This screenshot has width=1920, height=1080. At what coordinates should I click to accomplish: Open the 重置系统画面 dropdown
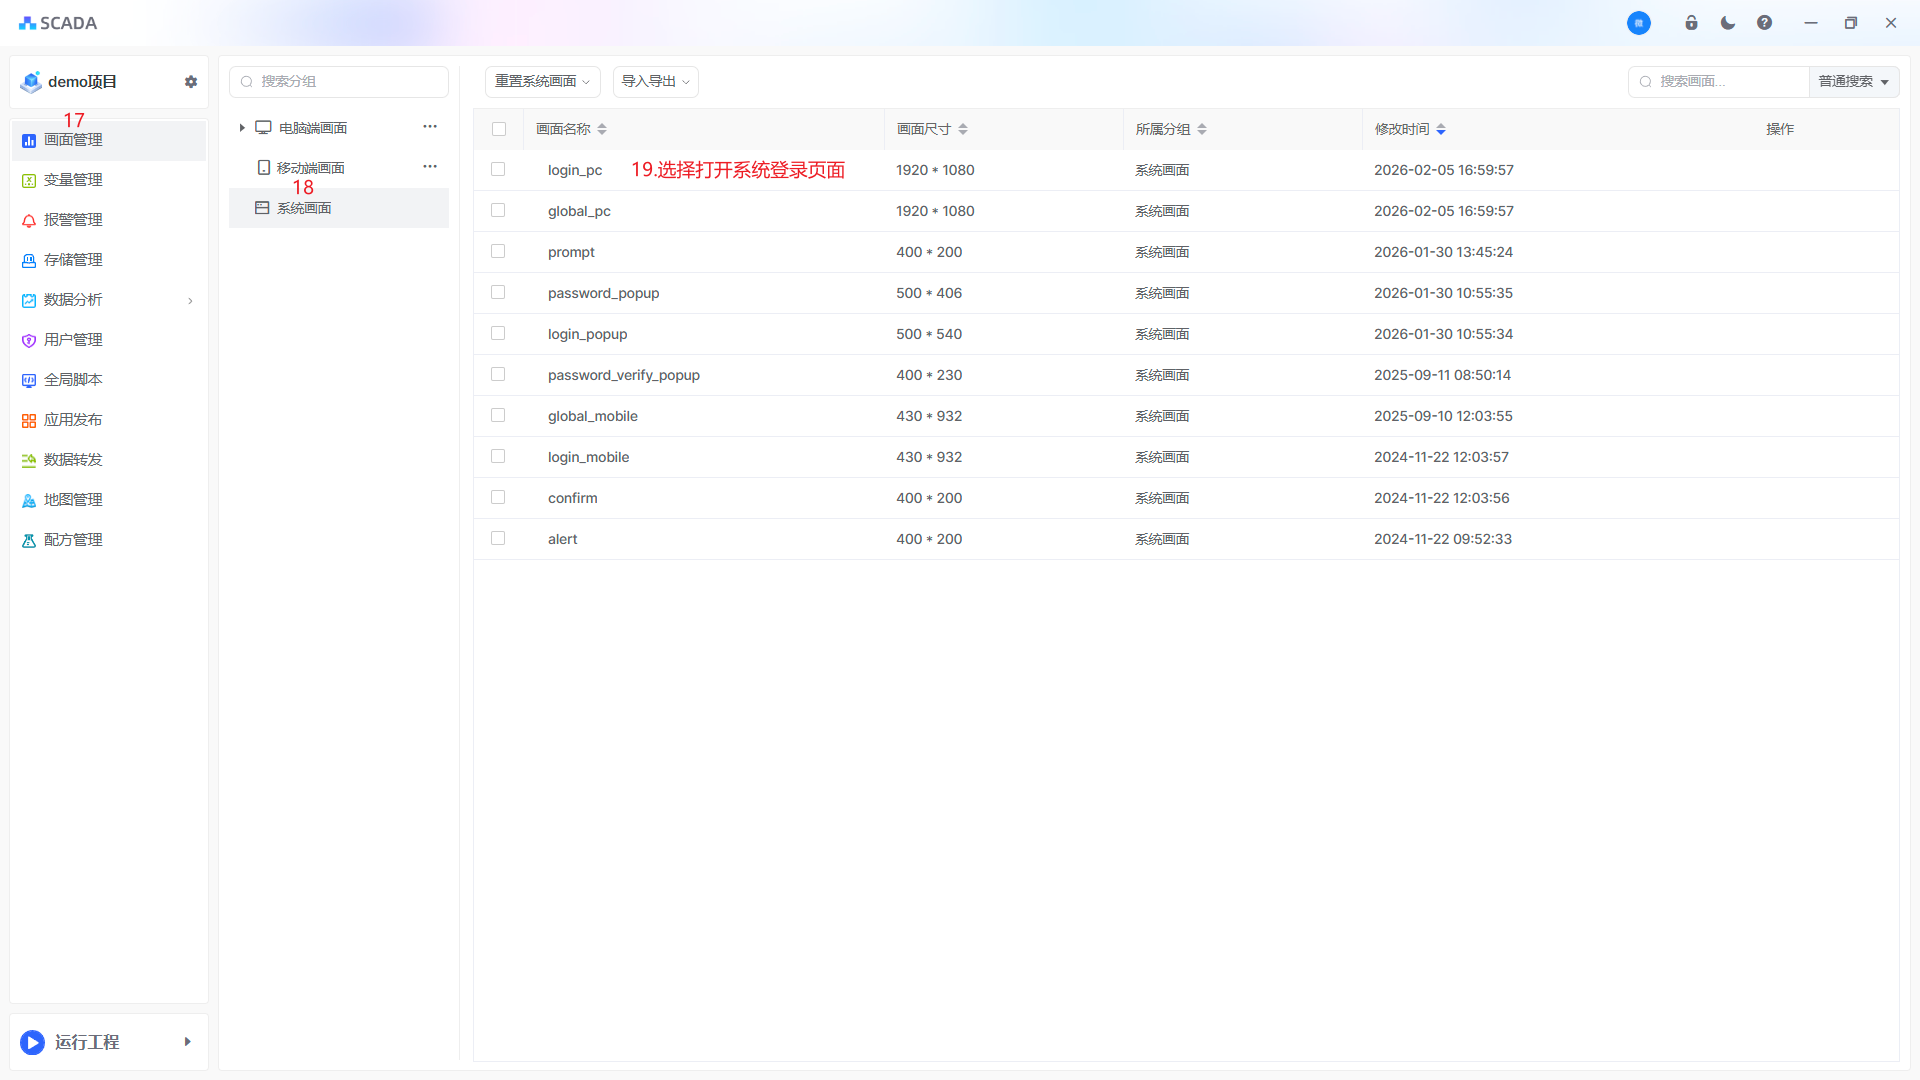click(x=542, y=82)
